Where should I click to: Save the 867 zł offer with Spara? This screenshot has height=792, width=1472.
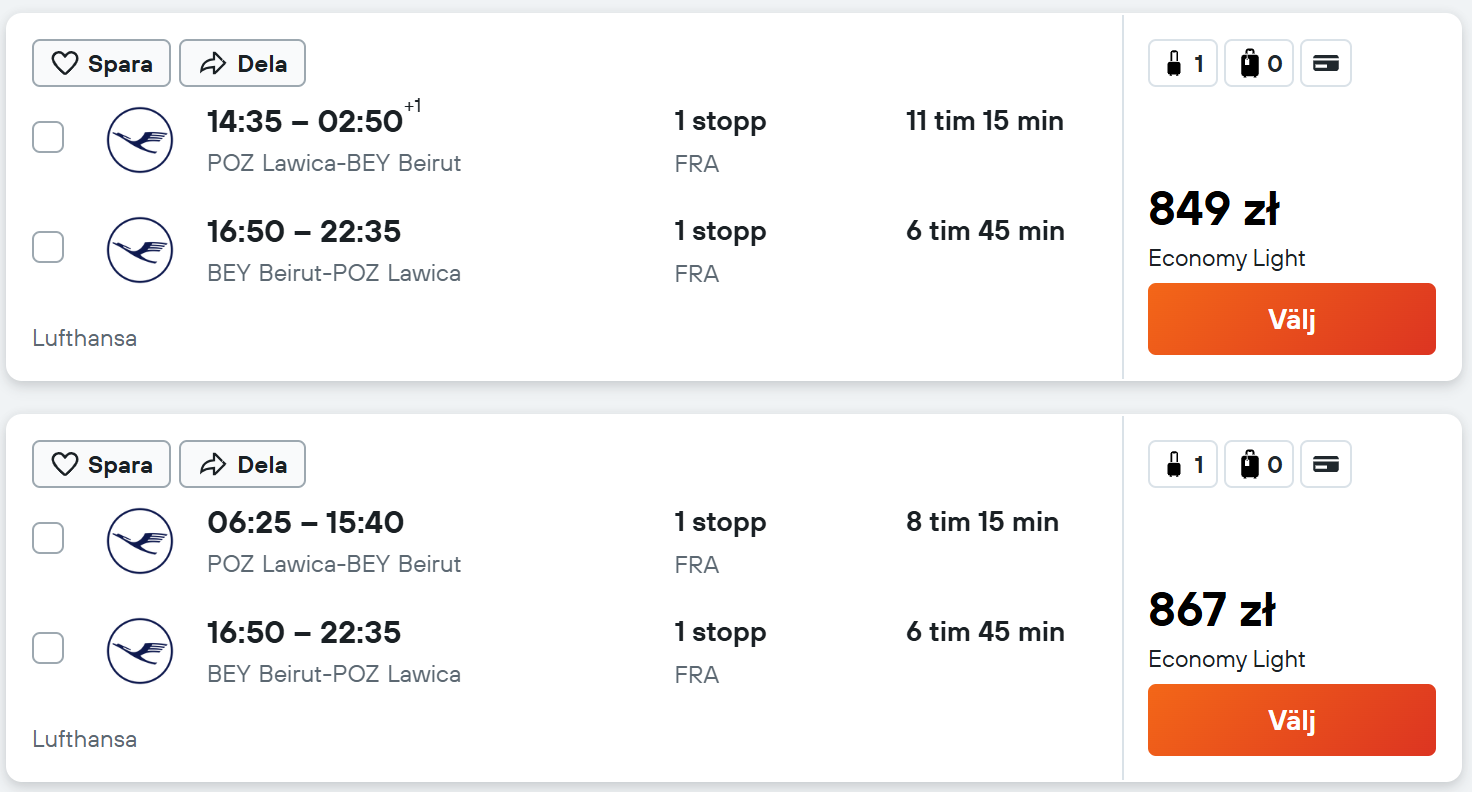click(x=102, y=465)
